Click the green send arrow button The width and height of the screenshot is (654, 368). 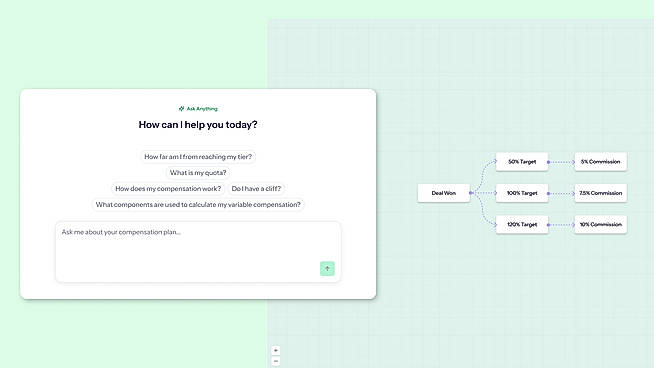(x=327, y=268)
